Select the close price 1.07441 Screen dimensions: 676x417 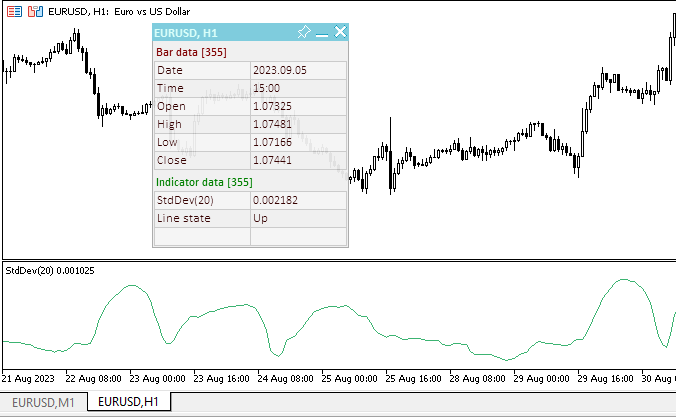click(298, 160)
